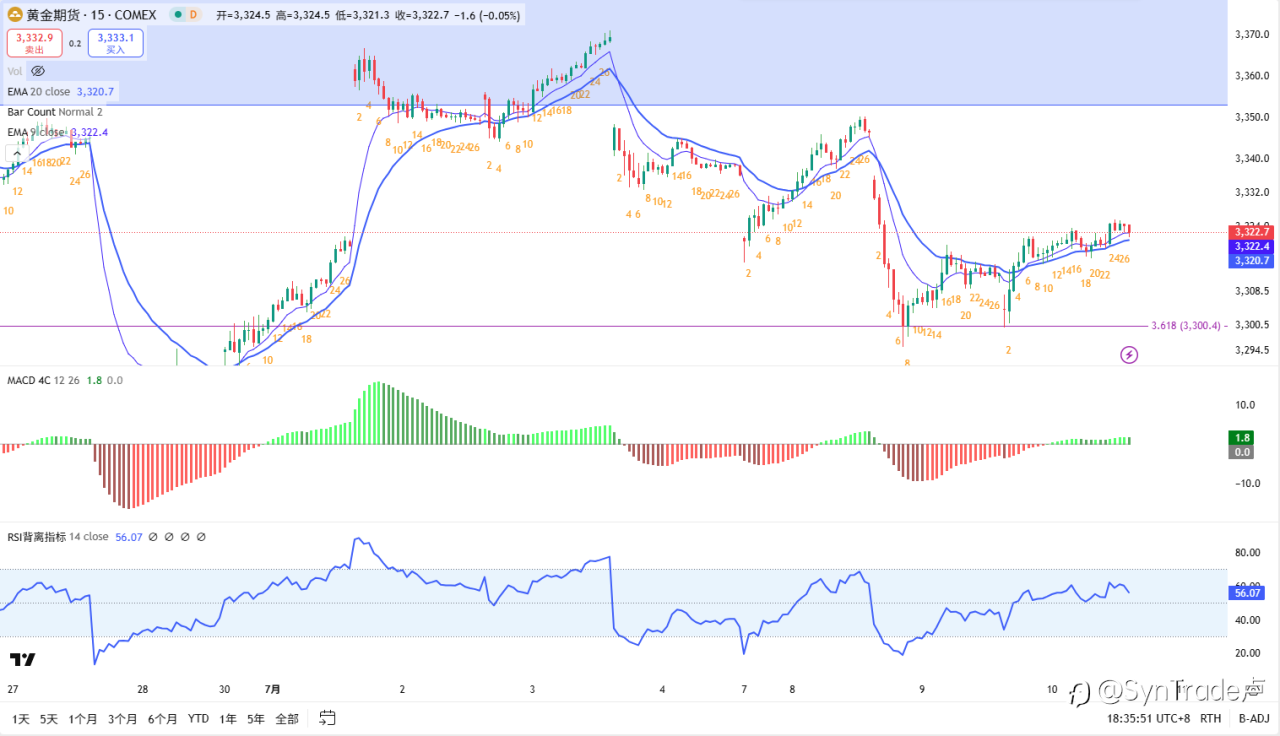Click the blue buy button 3,333.1
The width and height of the screenshot is (1280, 736).
click(116, 42)
